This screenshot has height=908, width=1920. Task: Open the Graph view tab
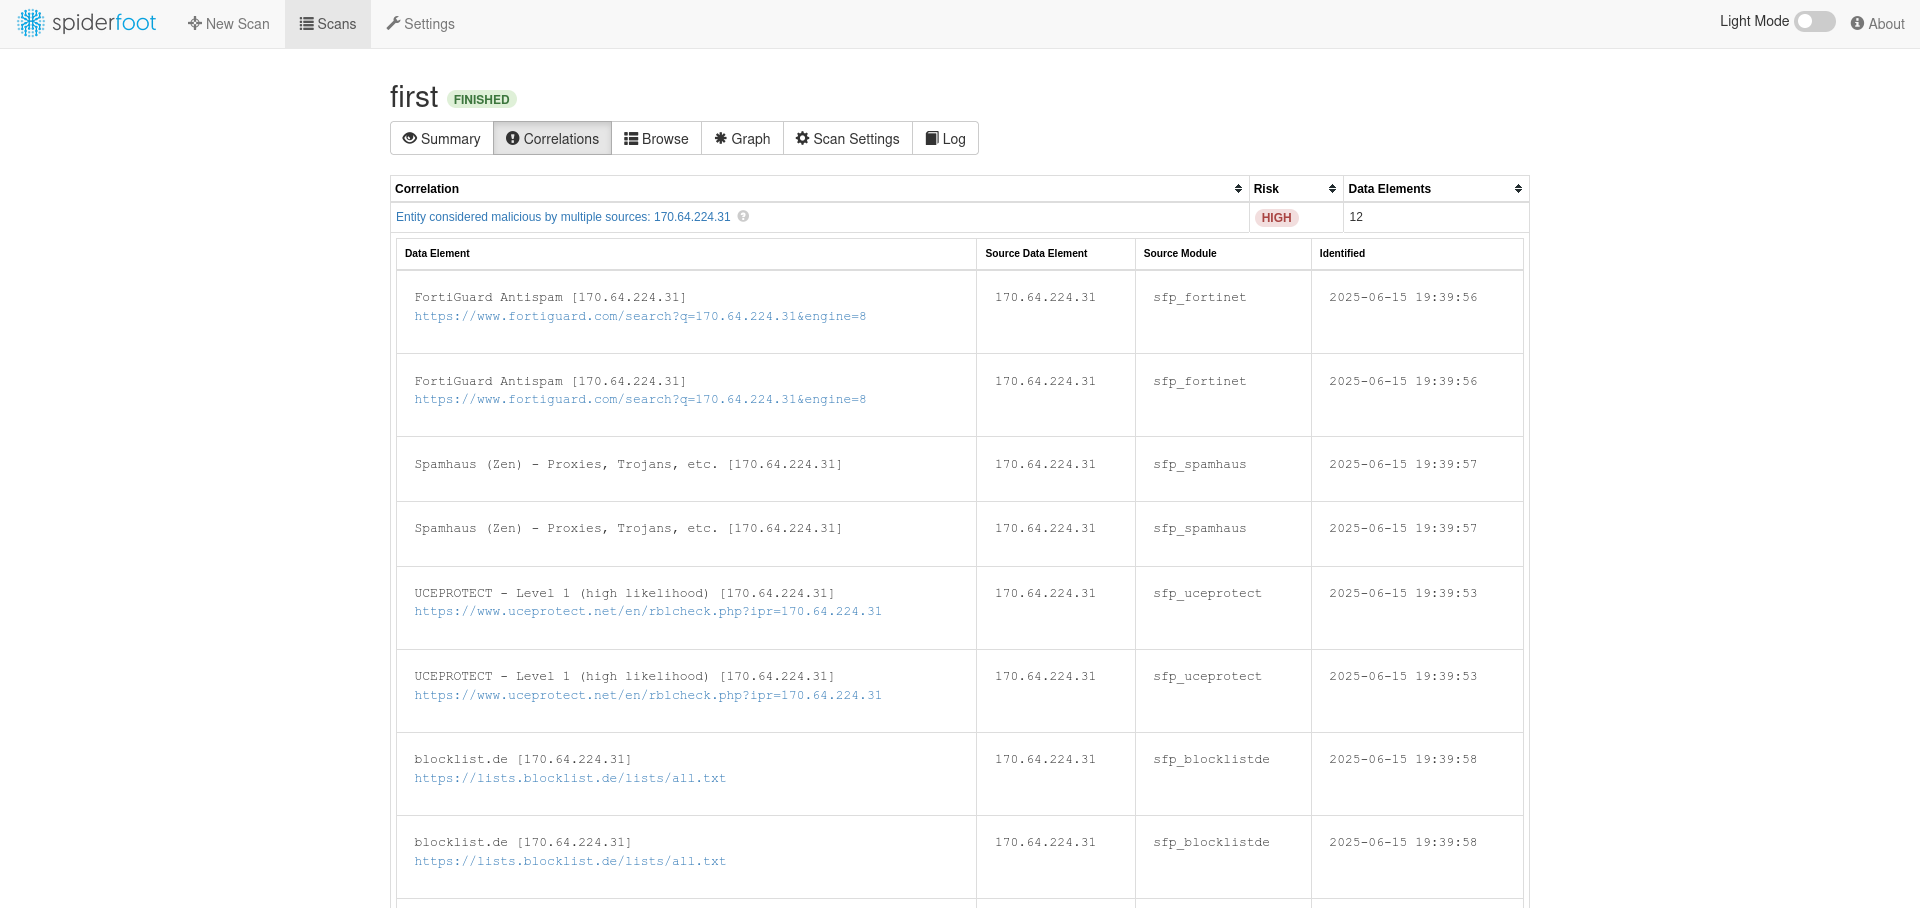click(742, 139)
